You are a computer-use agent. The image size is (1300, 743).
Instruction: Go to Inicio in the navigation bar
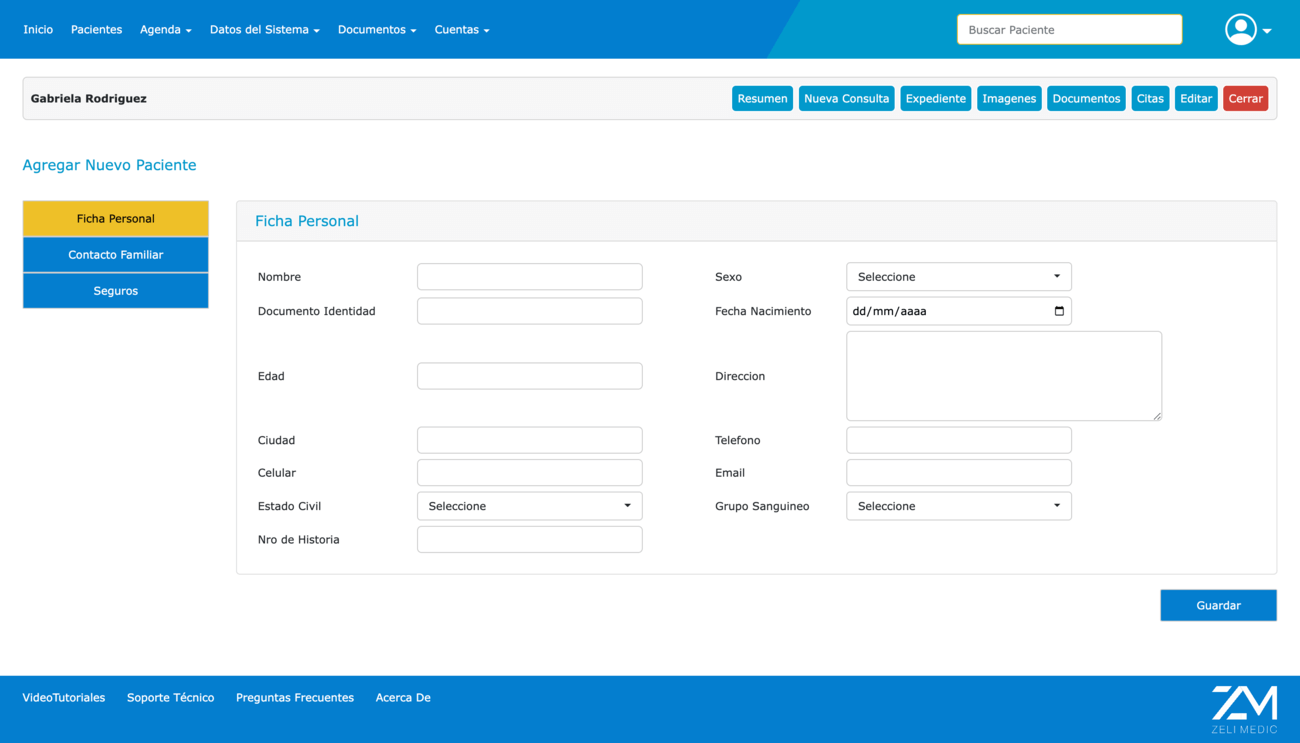(38, 29)
